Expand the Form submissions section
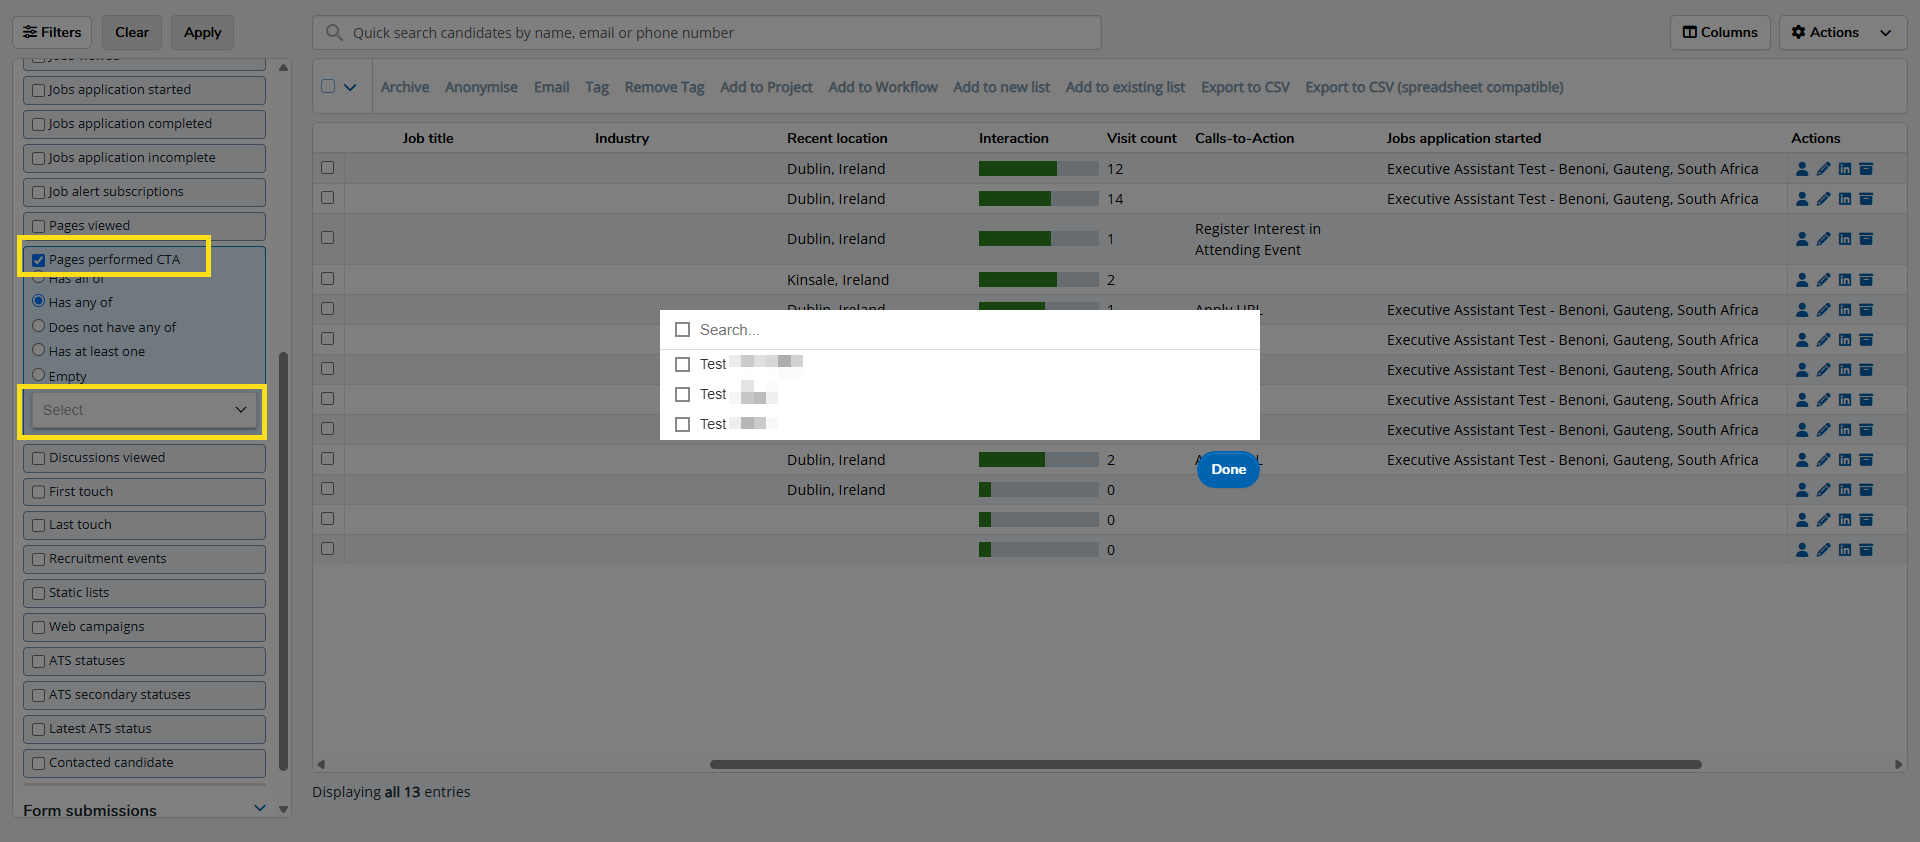Image resolution: width=1920 pixels, height=842 pixels. pos(259,808)
